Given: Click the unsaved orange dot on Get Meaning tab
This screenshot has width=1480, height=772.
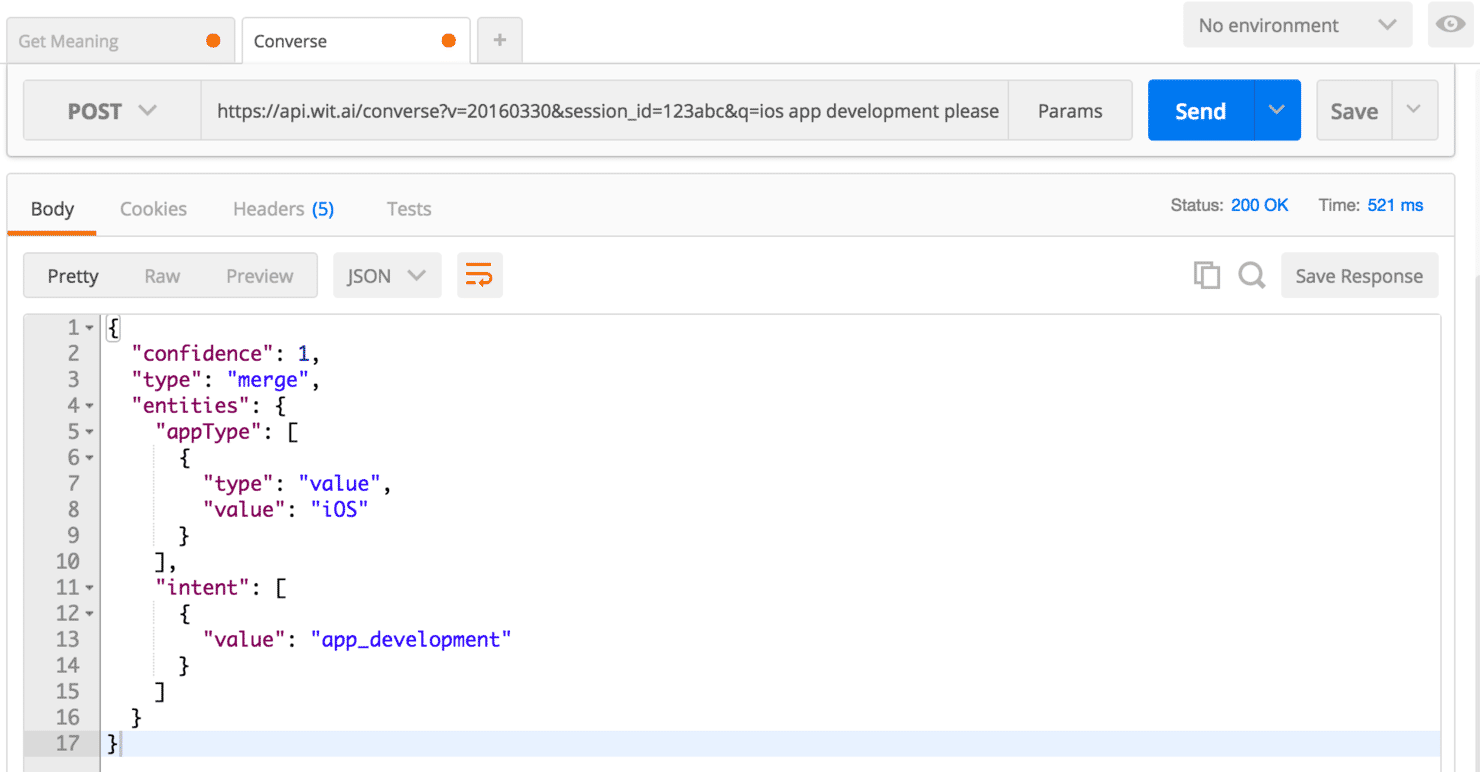Looking at the screenshot, I should (x=213, y=41).
